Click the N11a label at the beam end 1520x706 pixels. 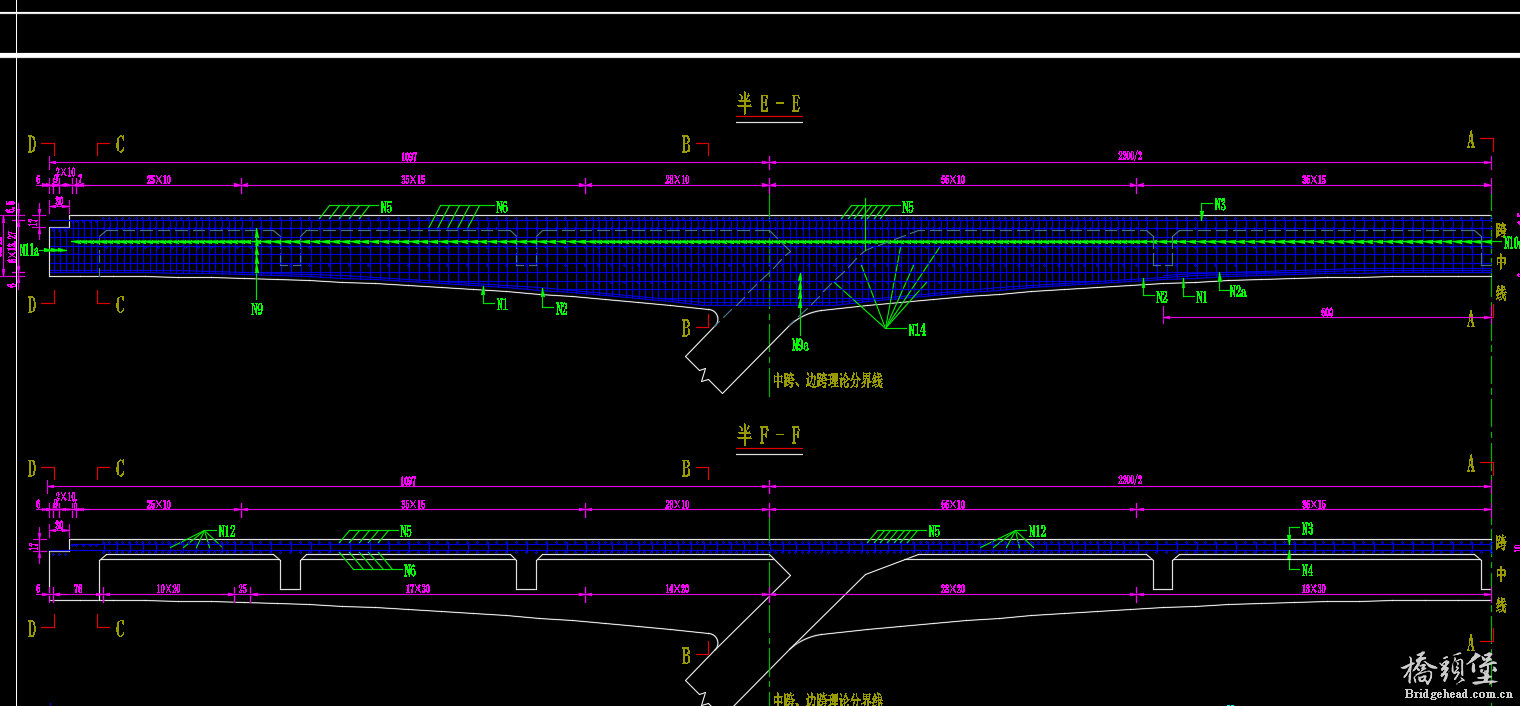(x=28, y=249)
